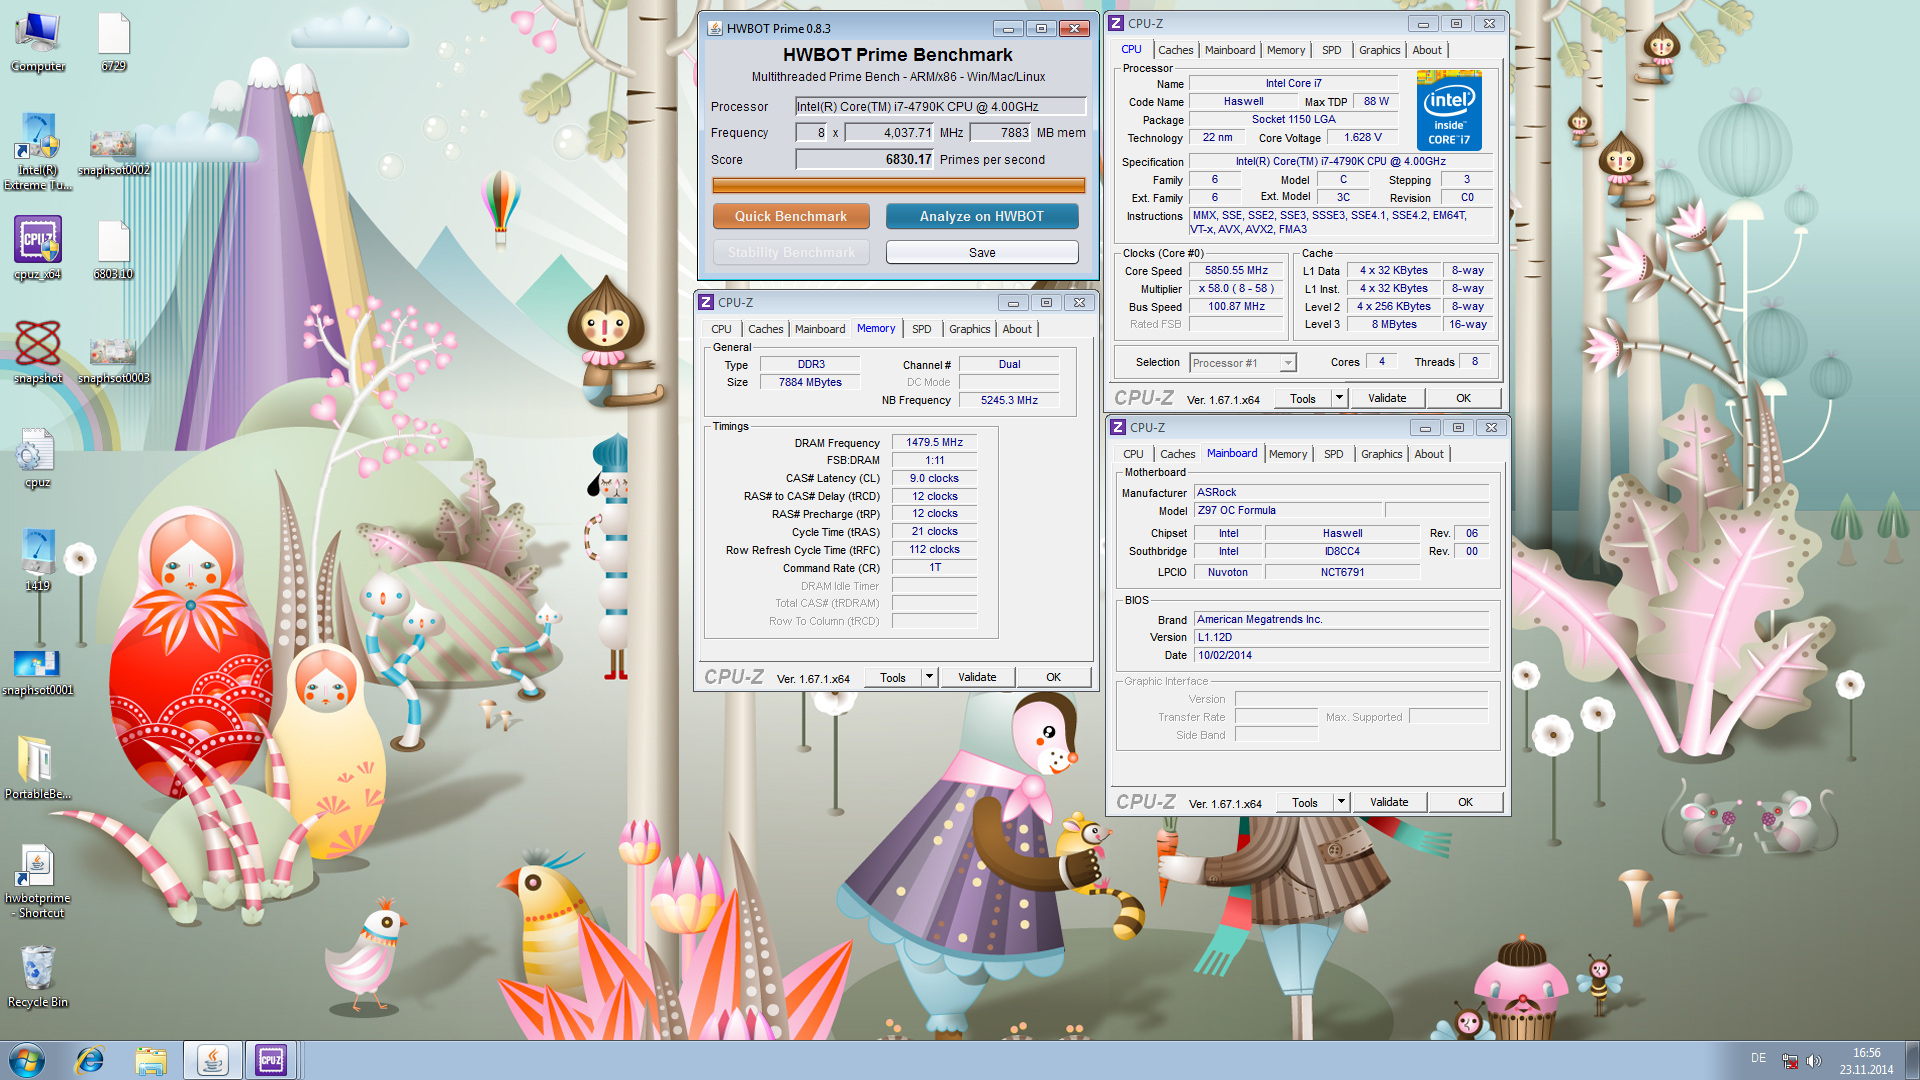Screen dimensions: 1920x1080
Task: Open snaphsot0001 image file
Action: tap(38, 672)
